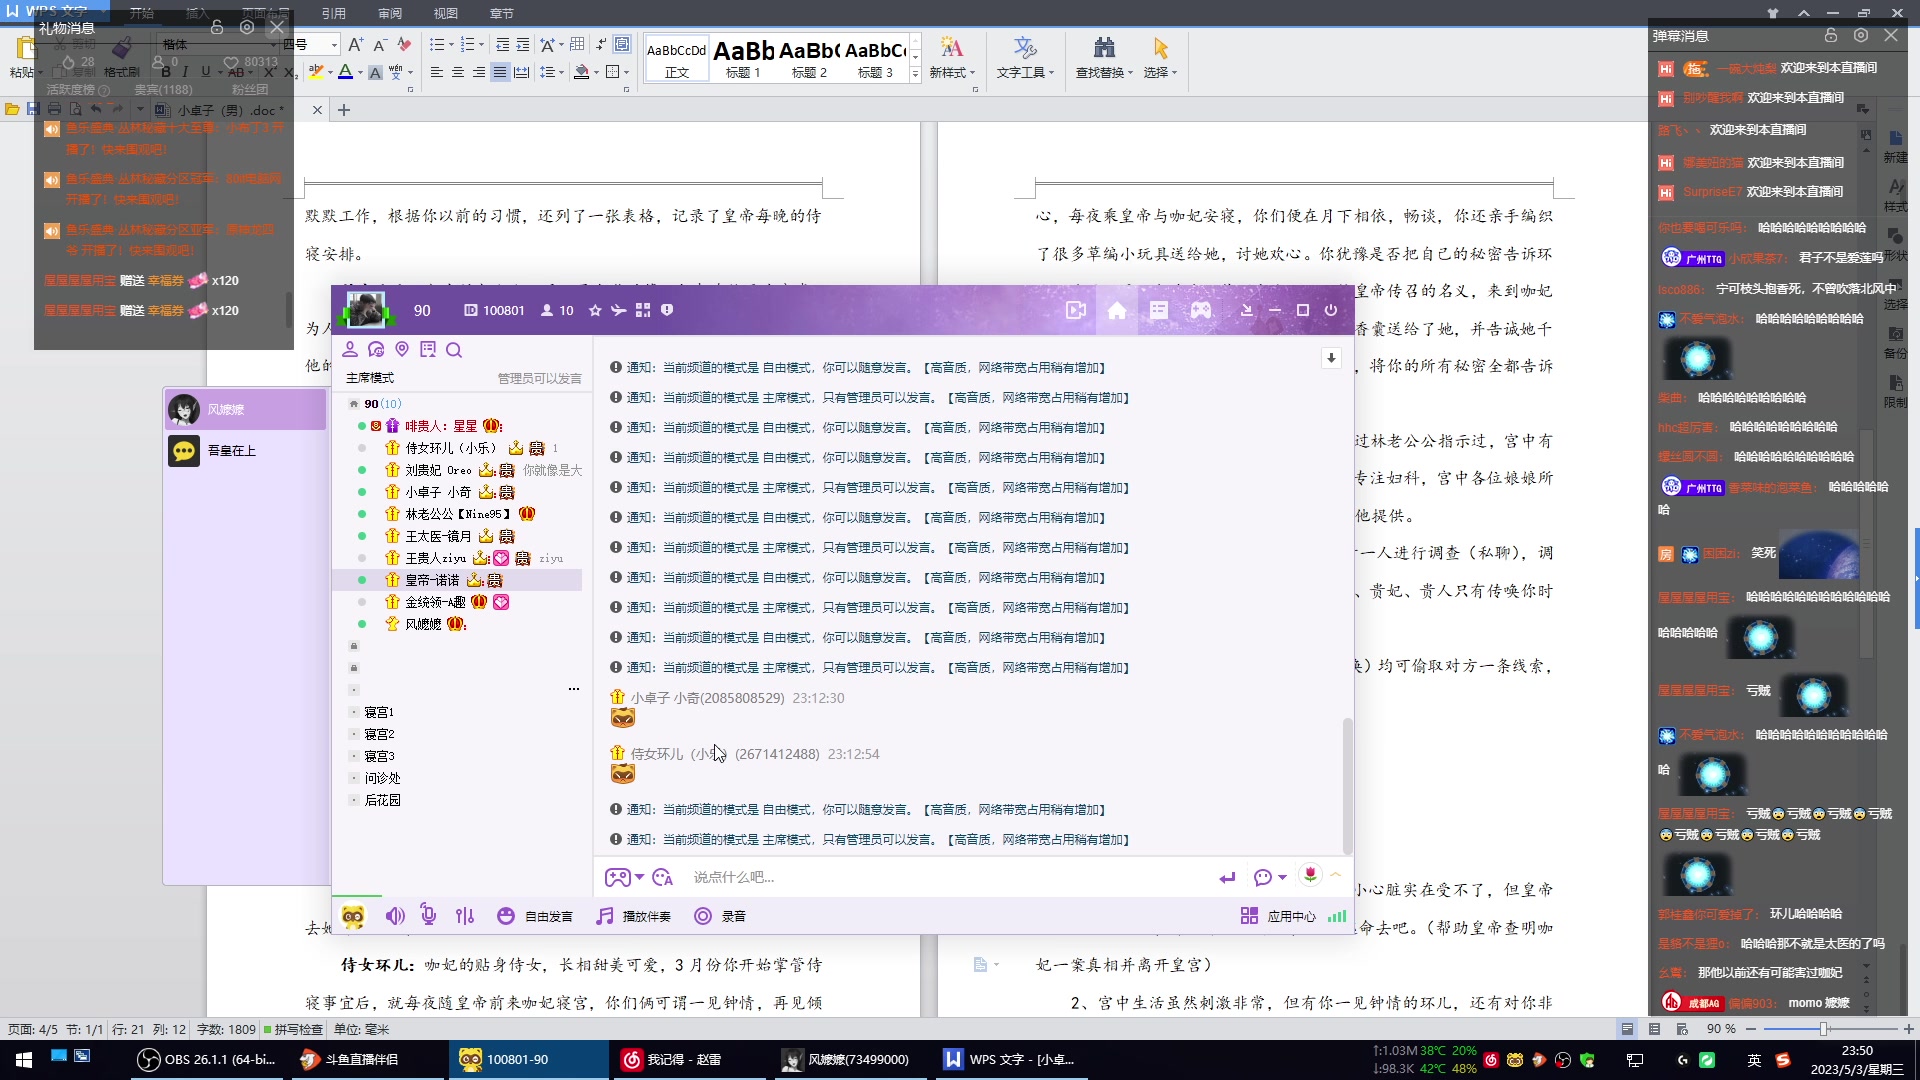The image size is (1920, 1080).
Task: Open the list panel icon in the YY header
Action: pyautogui.click(x=1159, y=310)
